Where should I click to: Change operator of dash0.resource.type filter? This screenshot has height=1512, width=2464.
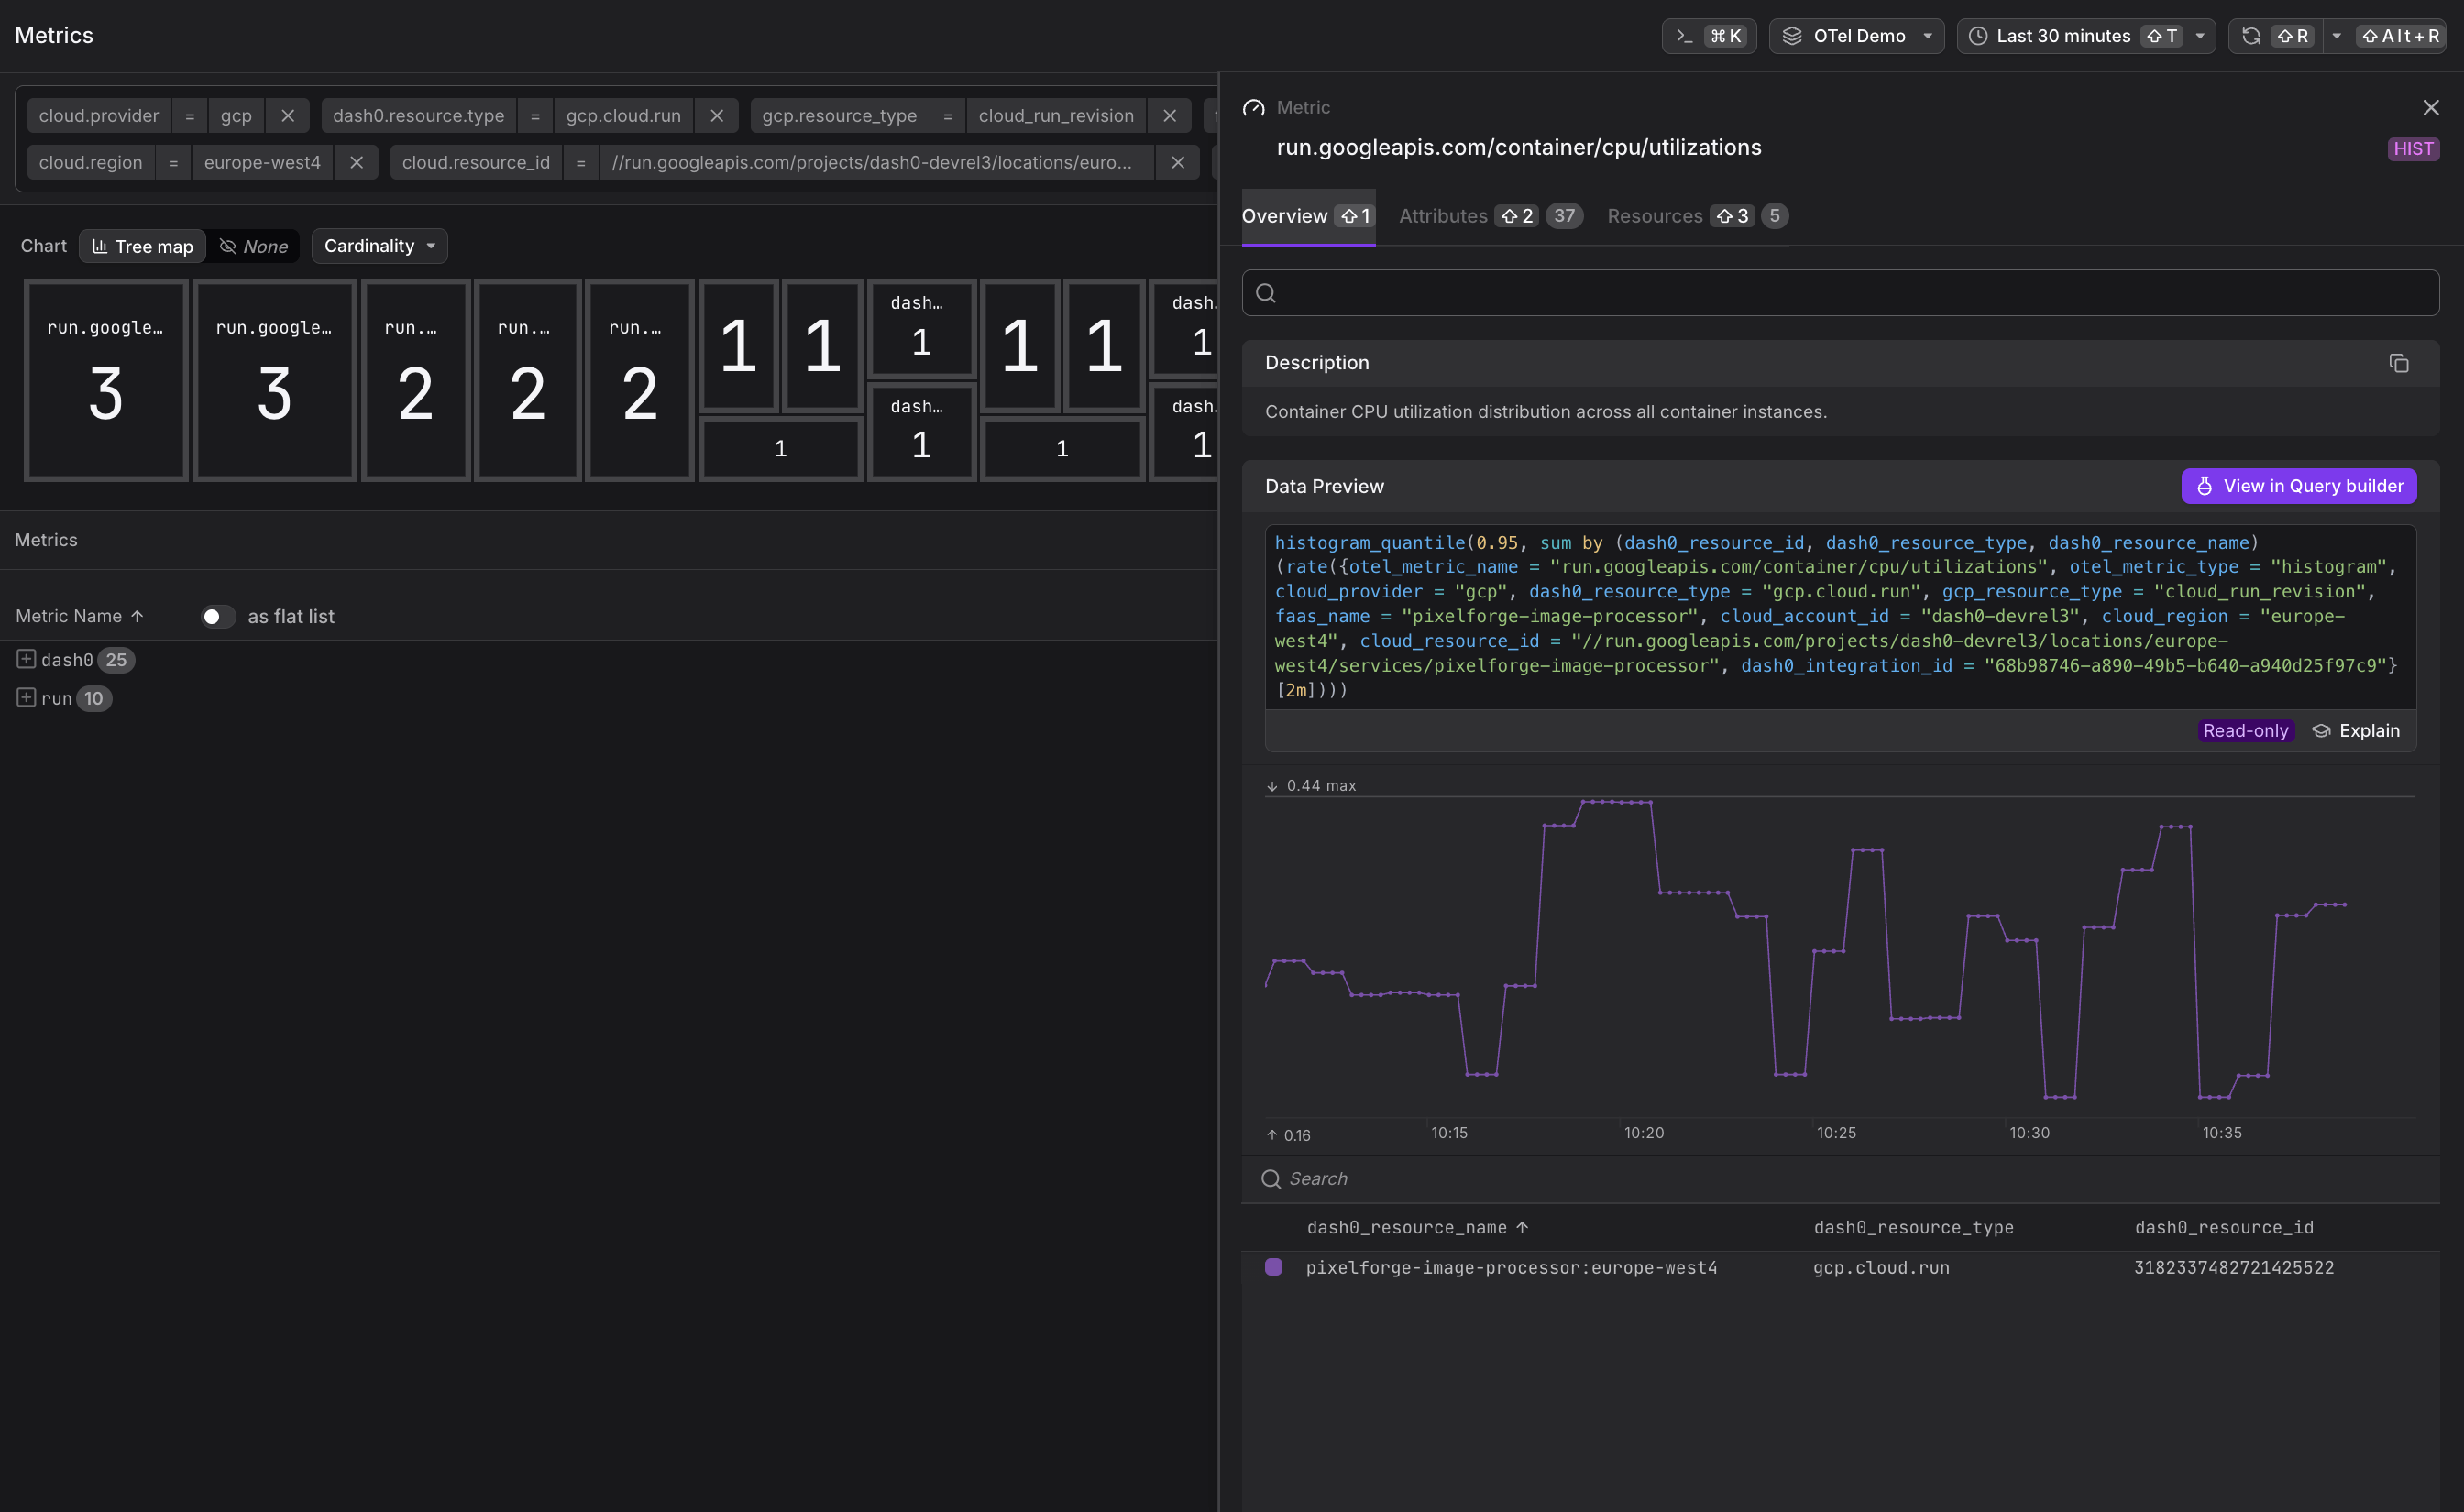pos(535,116)
